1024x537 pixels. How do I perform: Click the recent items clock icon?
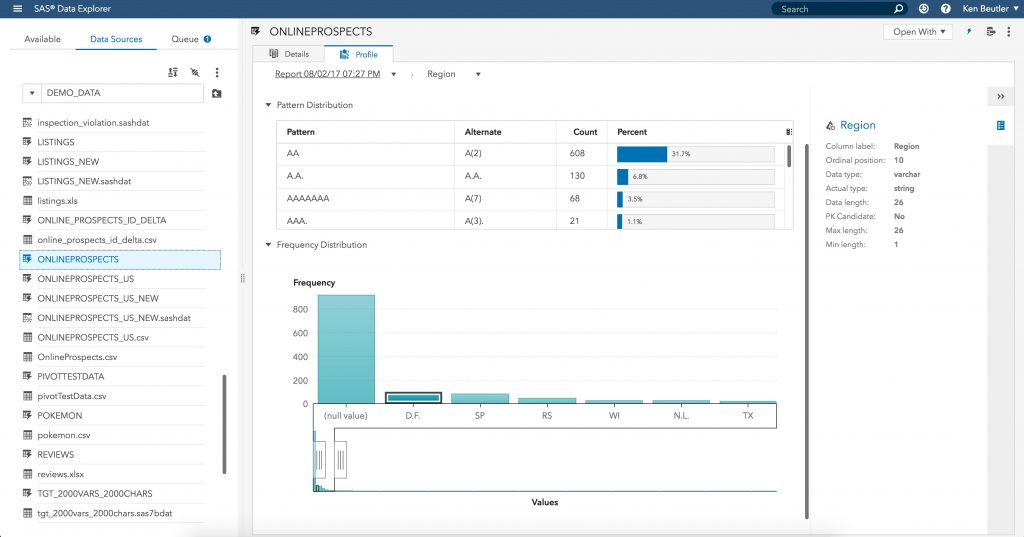(924, 9)
